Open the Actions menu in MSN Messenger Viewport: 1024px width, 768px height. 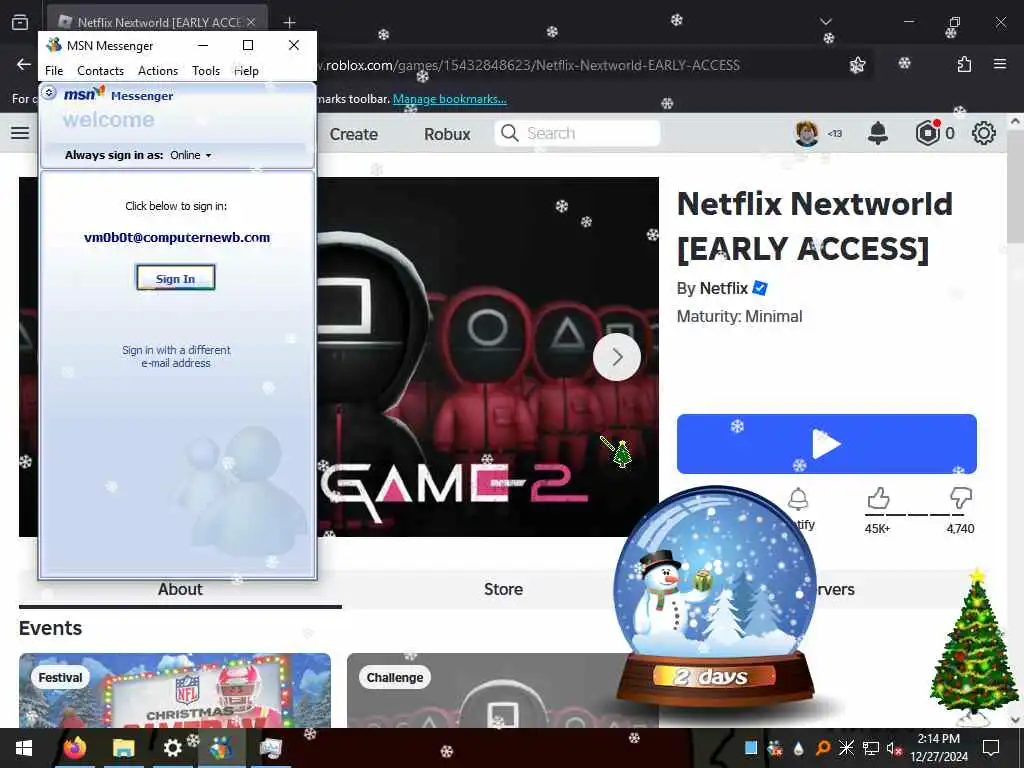pos(158,71)
